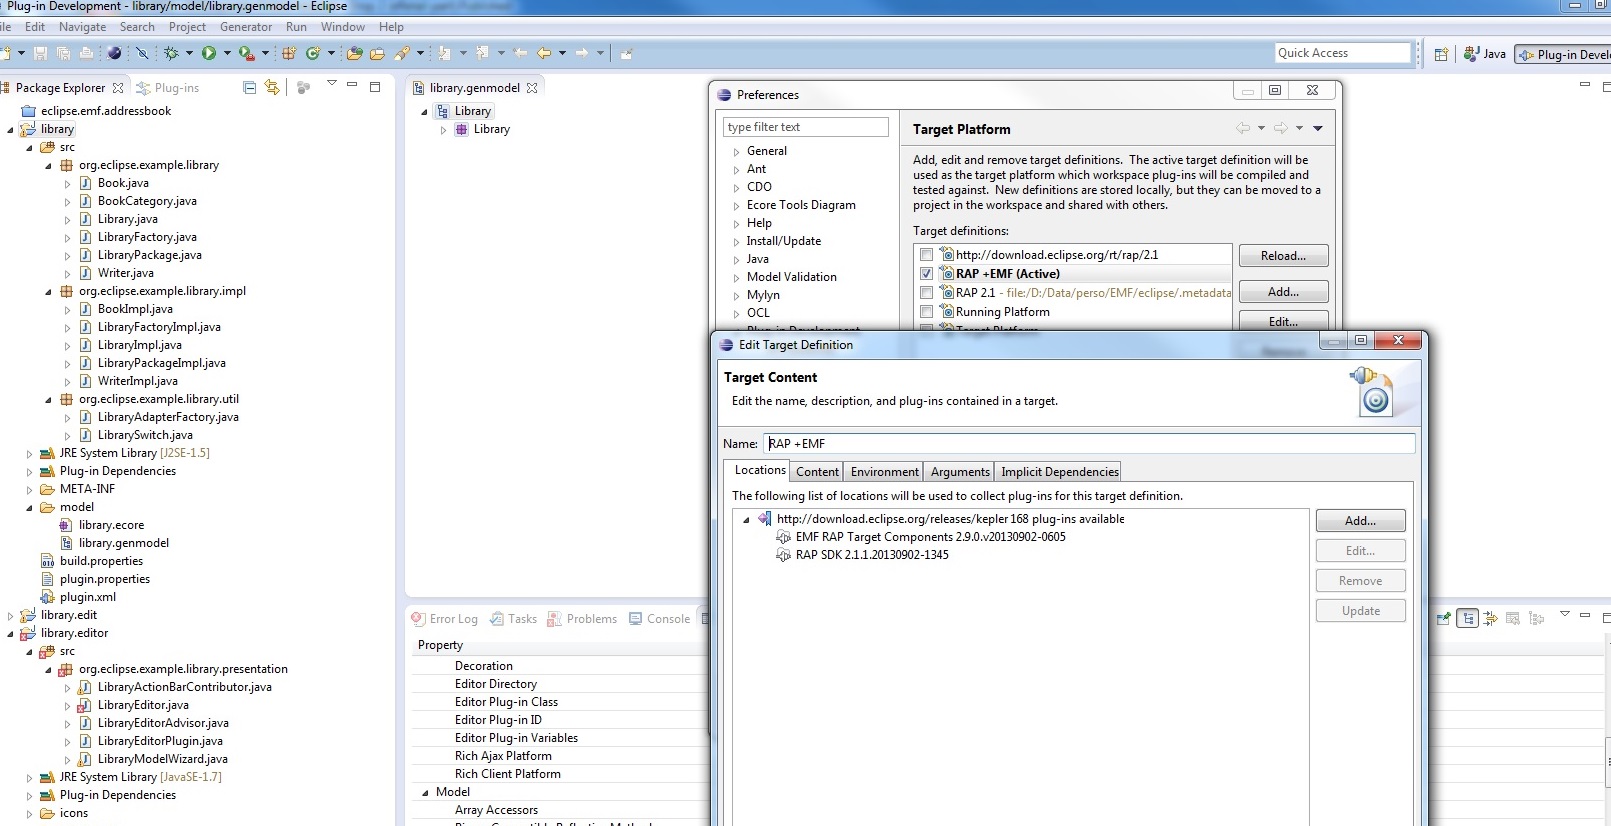Click the Open Task folder icon in toolbar
1611x826 pixels.
point(377,53)
